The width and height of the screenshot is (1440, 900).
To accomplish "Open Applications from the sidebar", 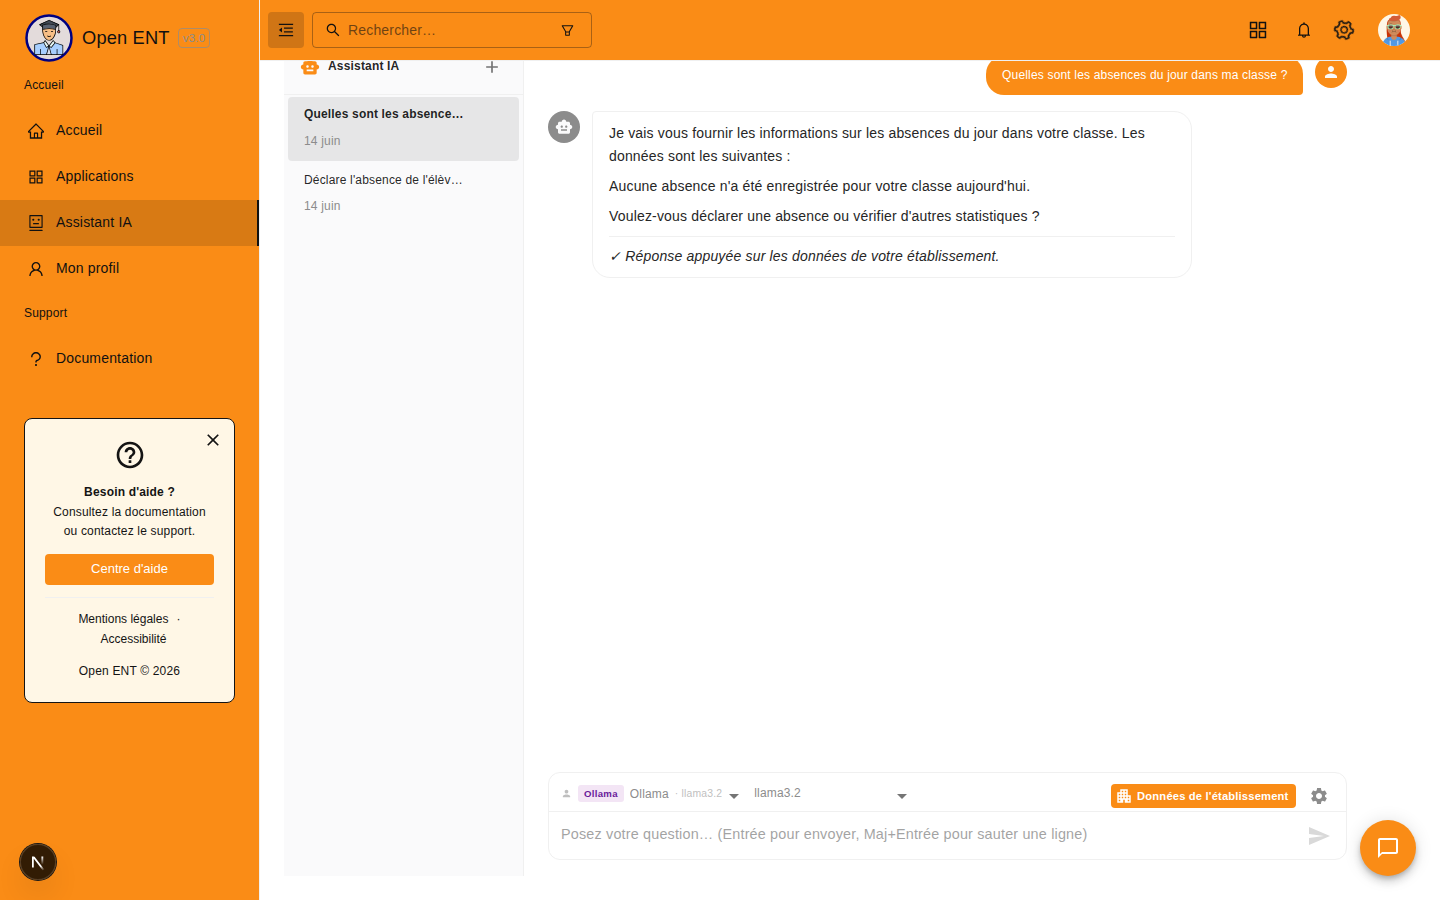I will (x=129, y=176).
